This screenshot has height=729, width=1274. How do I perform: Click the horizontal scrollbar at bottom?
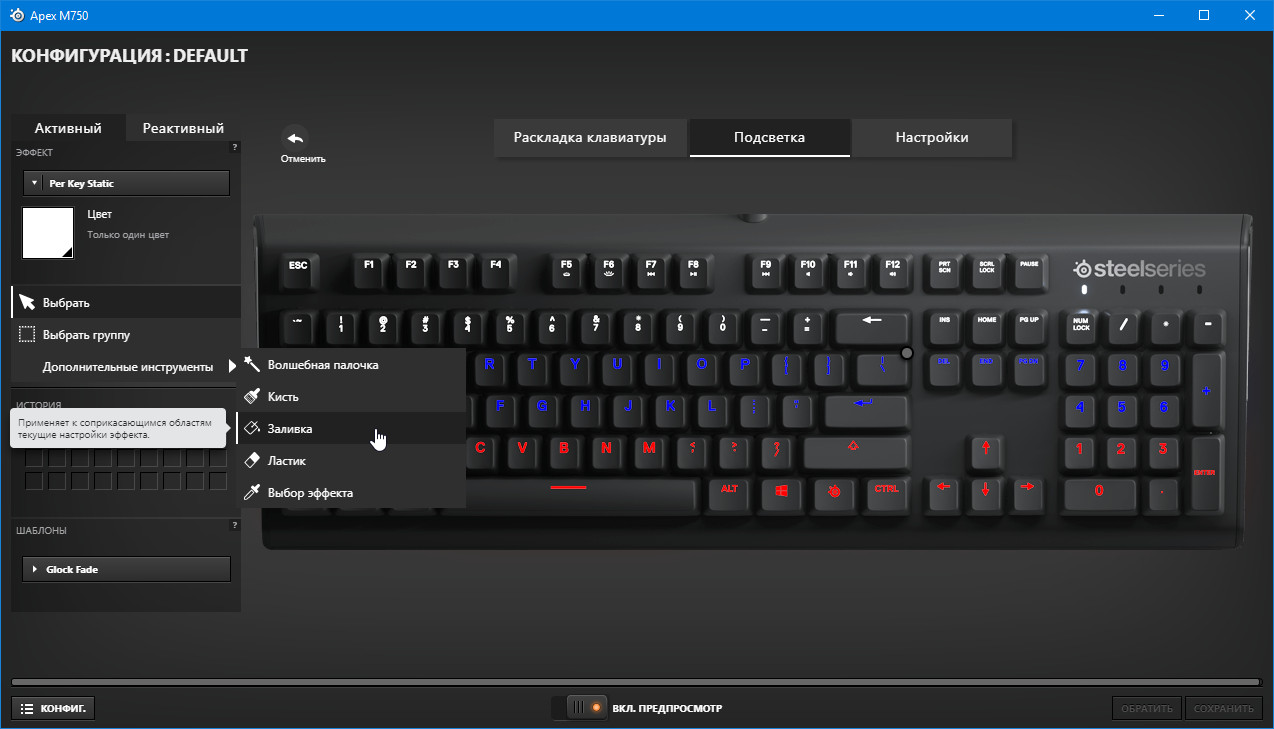636,682
